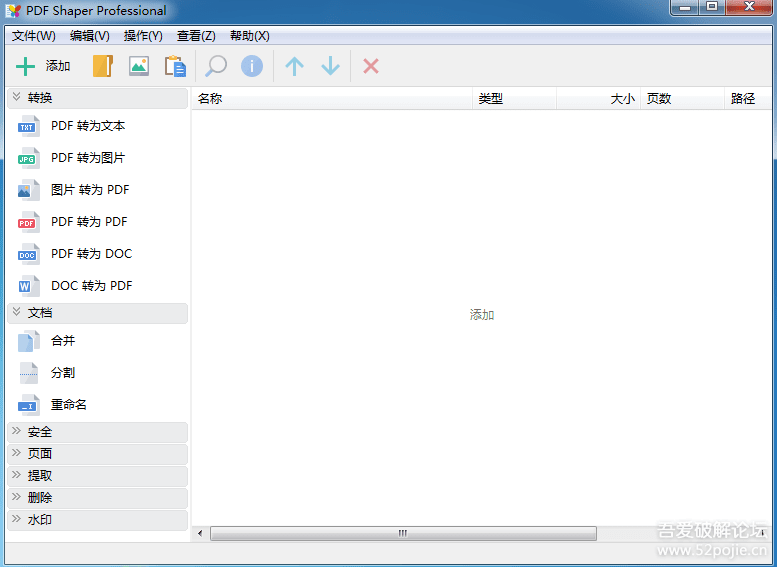The image size is (777, 567).
Task: Collapse the 文档 section
Action: [x=98, y=313]
